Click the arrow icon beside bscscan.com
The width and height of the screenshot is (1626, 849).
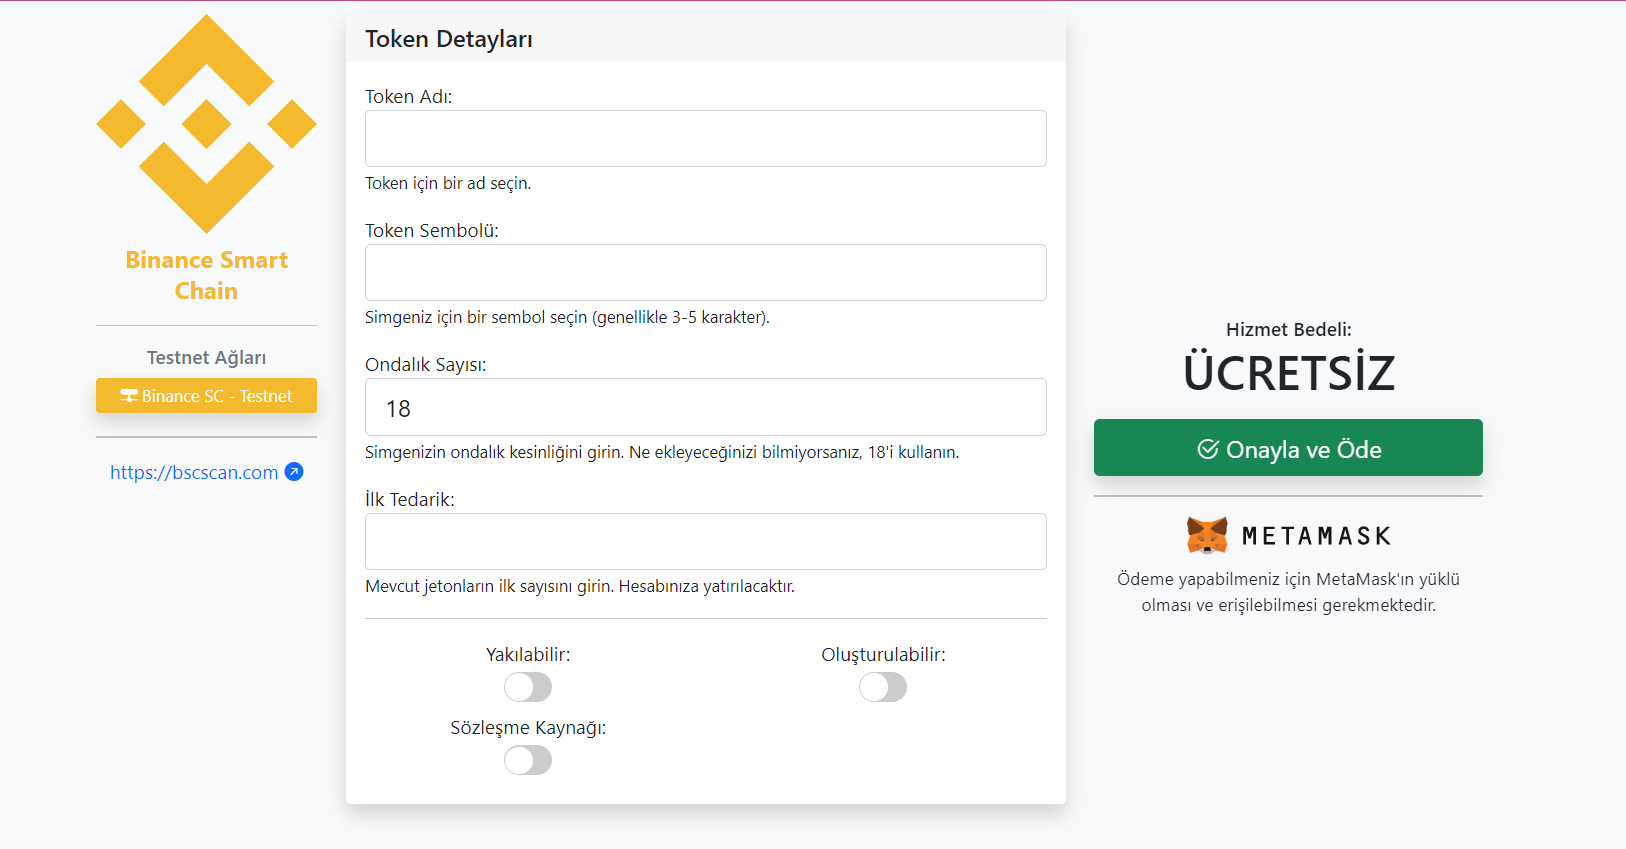pyautogui.click(x=294, y=472)
